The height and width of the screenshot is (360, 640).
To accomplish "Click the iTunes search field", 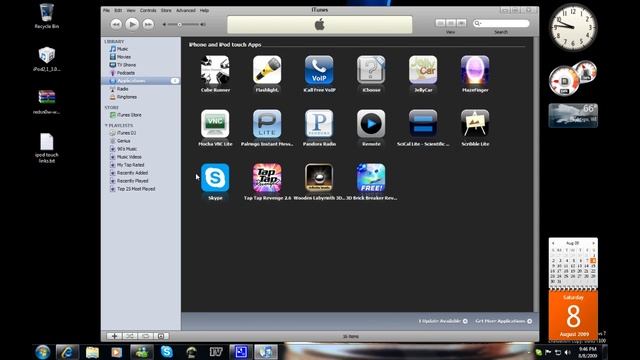I will coord(501,23).
